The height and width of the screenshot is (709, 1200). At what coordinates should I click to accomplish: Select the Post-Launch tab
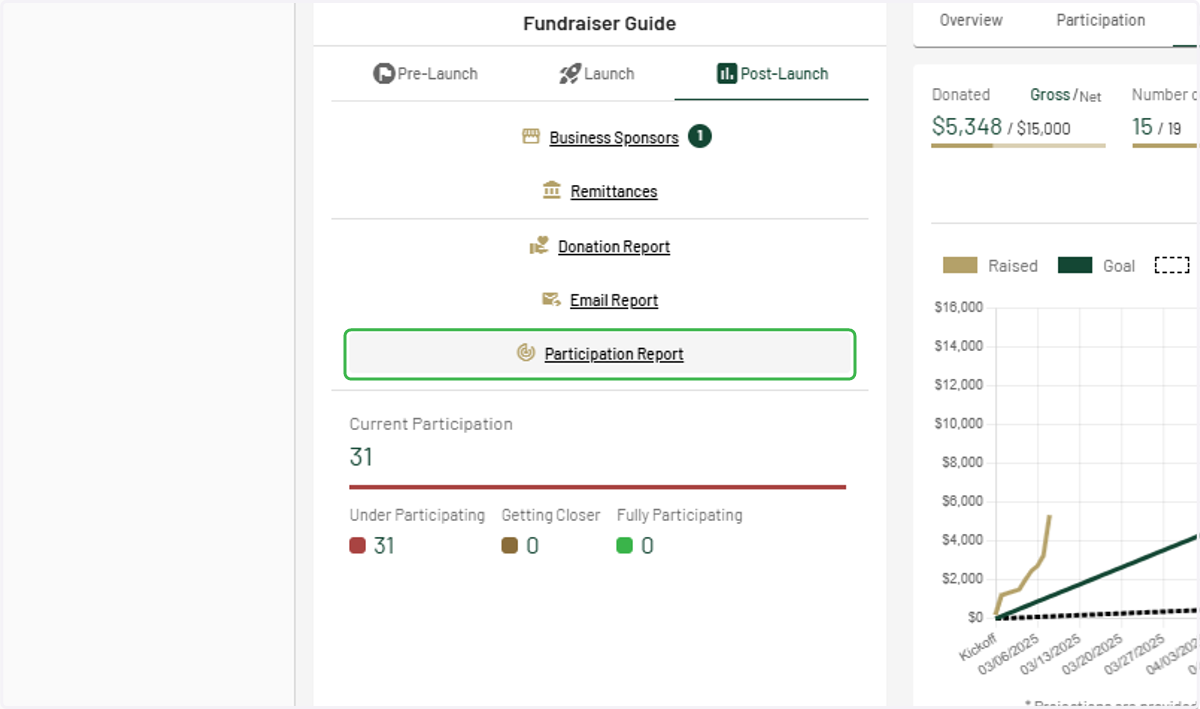[772, 74]
